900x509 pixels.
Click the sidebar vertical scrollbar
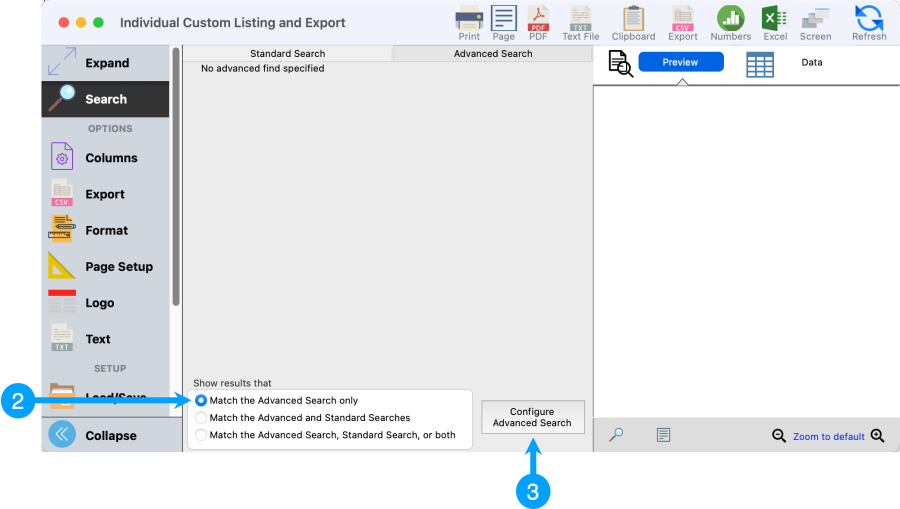176,180
